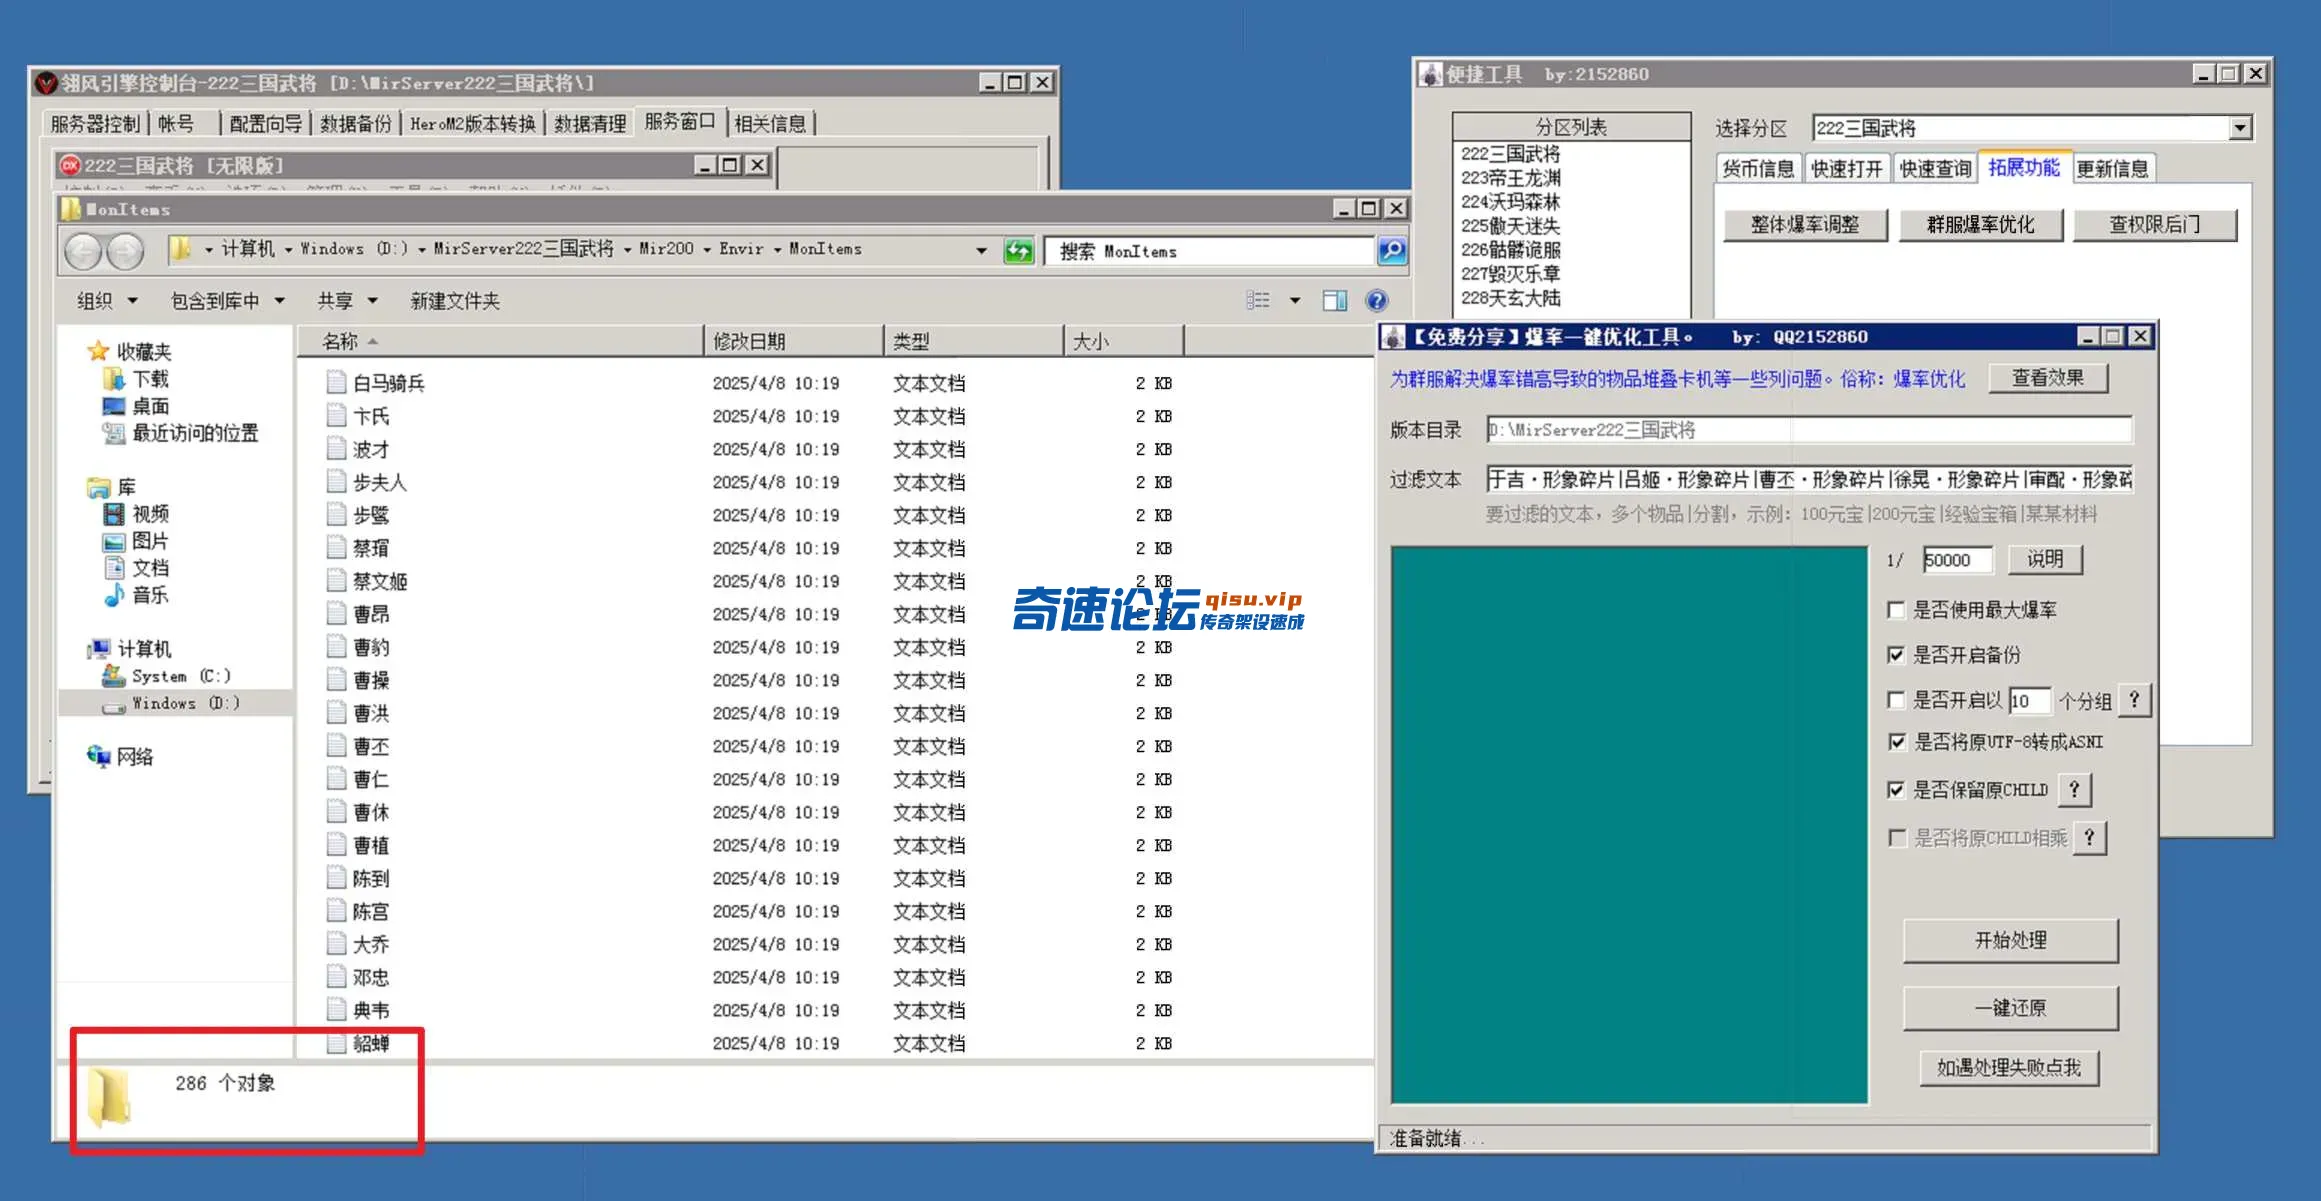The height and width of the screenshot is (1201, 2321).
Task: Open the 更新信息 tab
Action: (x=2112, y=168)
